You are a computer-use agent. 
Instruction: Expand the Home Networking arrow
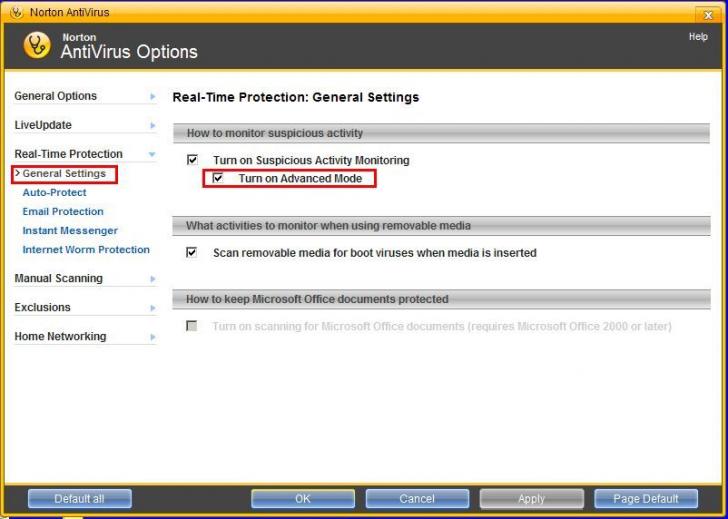153,337
